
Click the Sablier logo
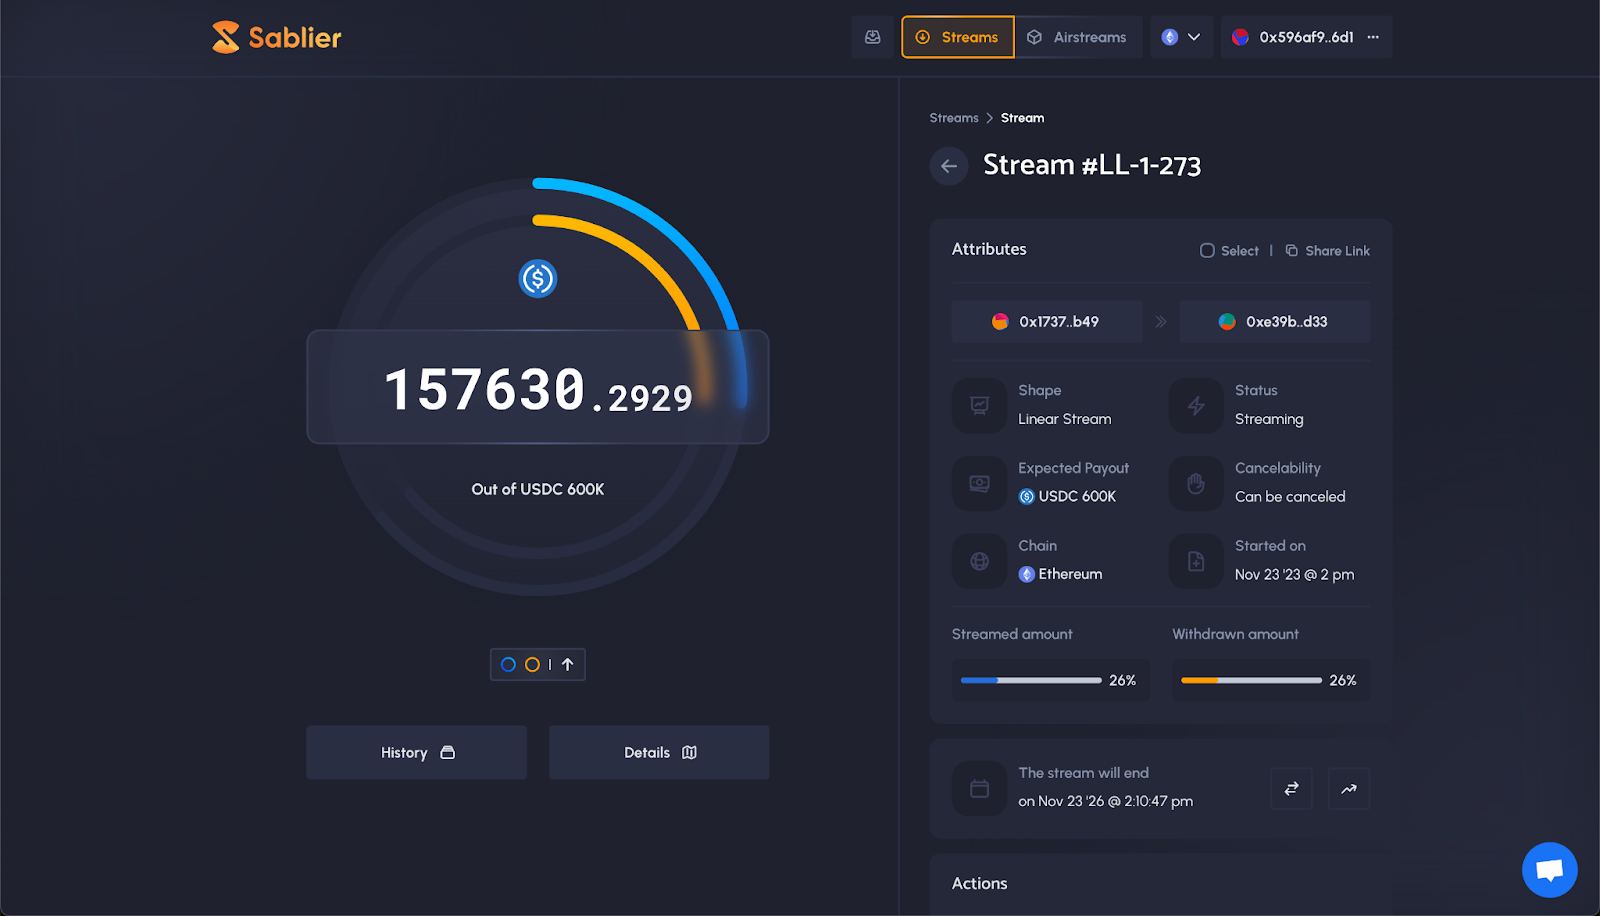pyautogui.click(x=277, y=37)
